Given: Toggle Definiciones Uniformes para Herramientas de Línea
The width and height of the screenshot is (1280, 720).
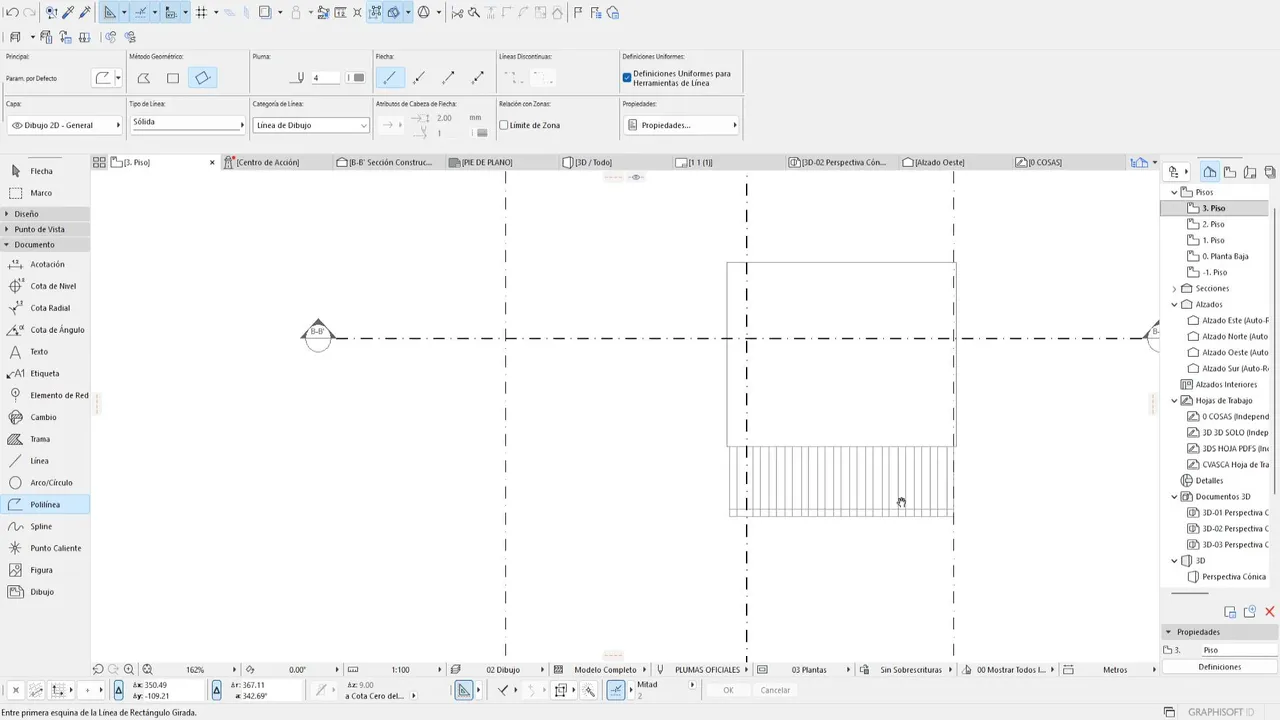Looking at the screenshot, I should coord(627,77).
